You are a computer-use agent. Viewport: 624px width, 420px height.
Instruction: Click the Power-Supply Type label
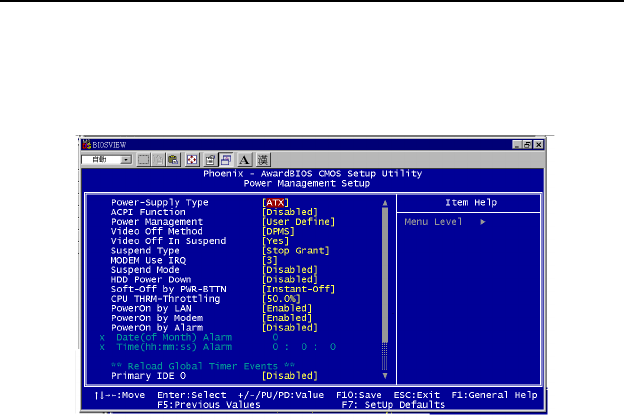click(160, 202)
